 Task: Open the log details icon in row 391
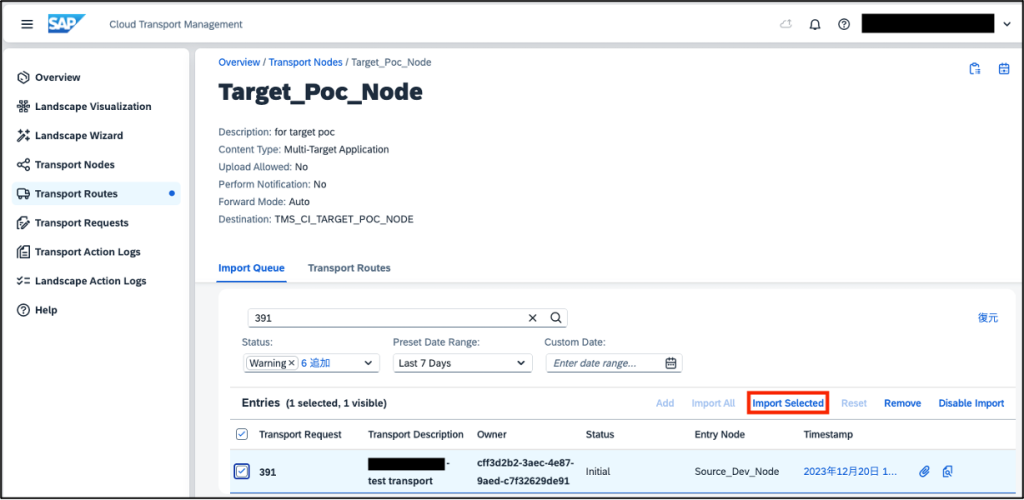tap(948, 471)
